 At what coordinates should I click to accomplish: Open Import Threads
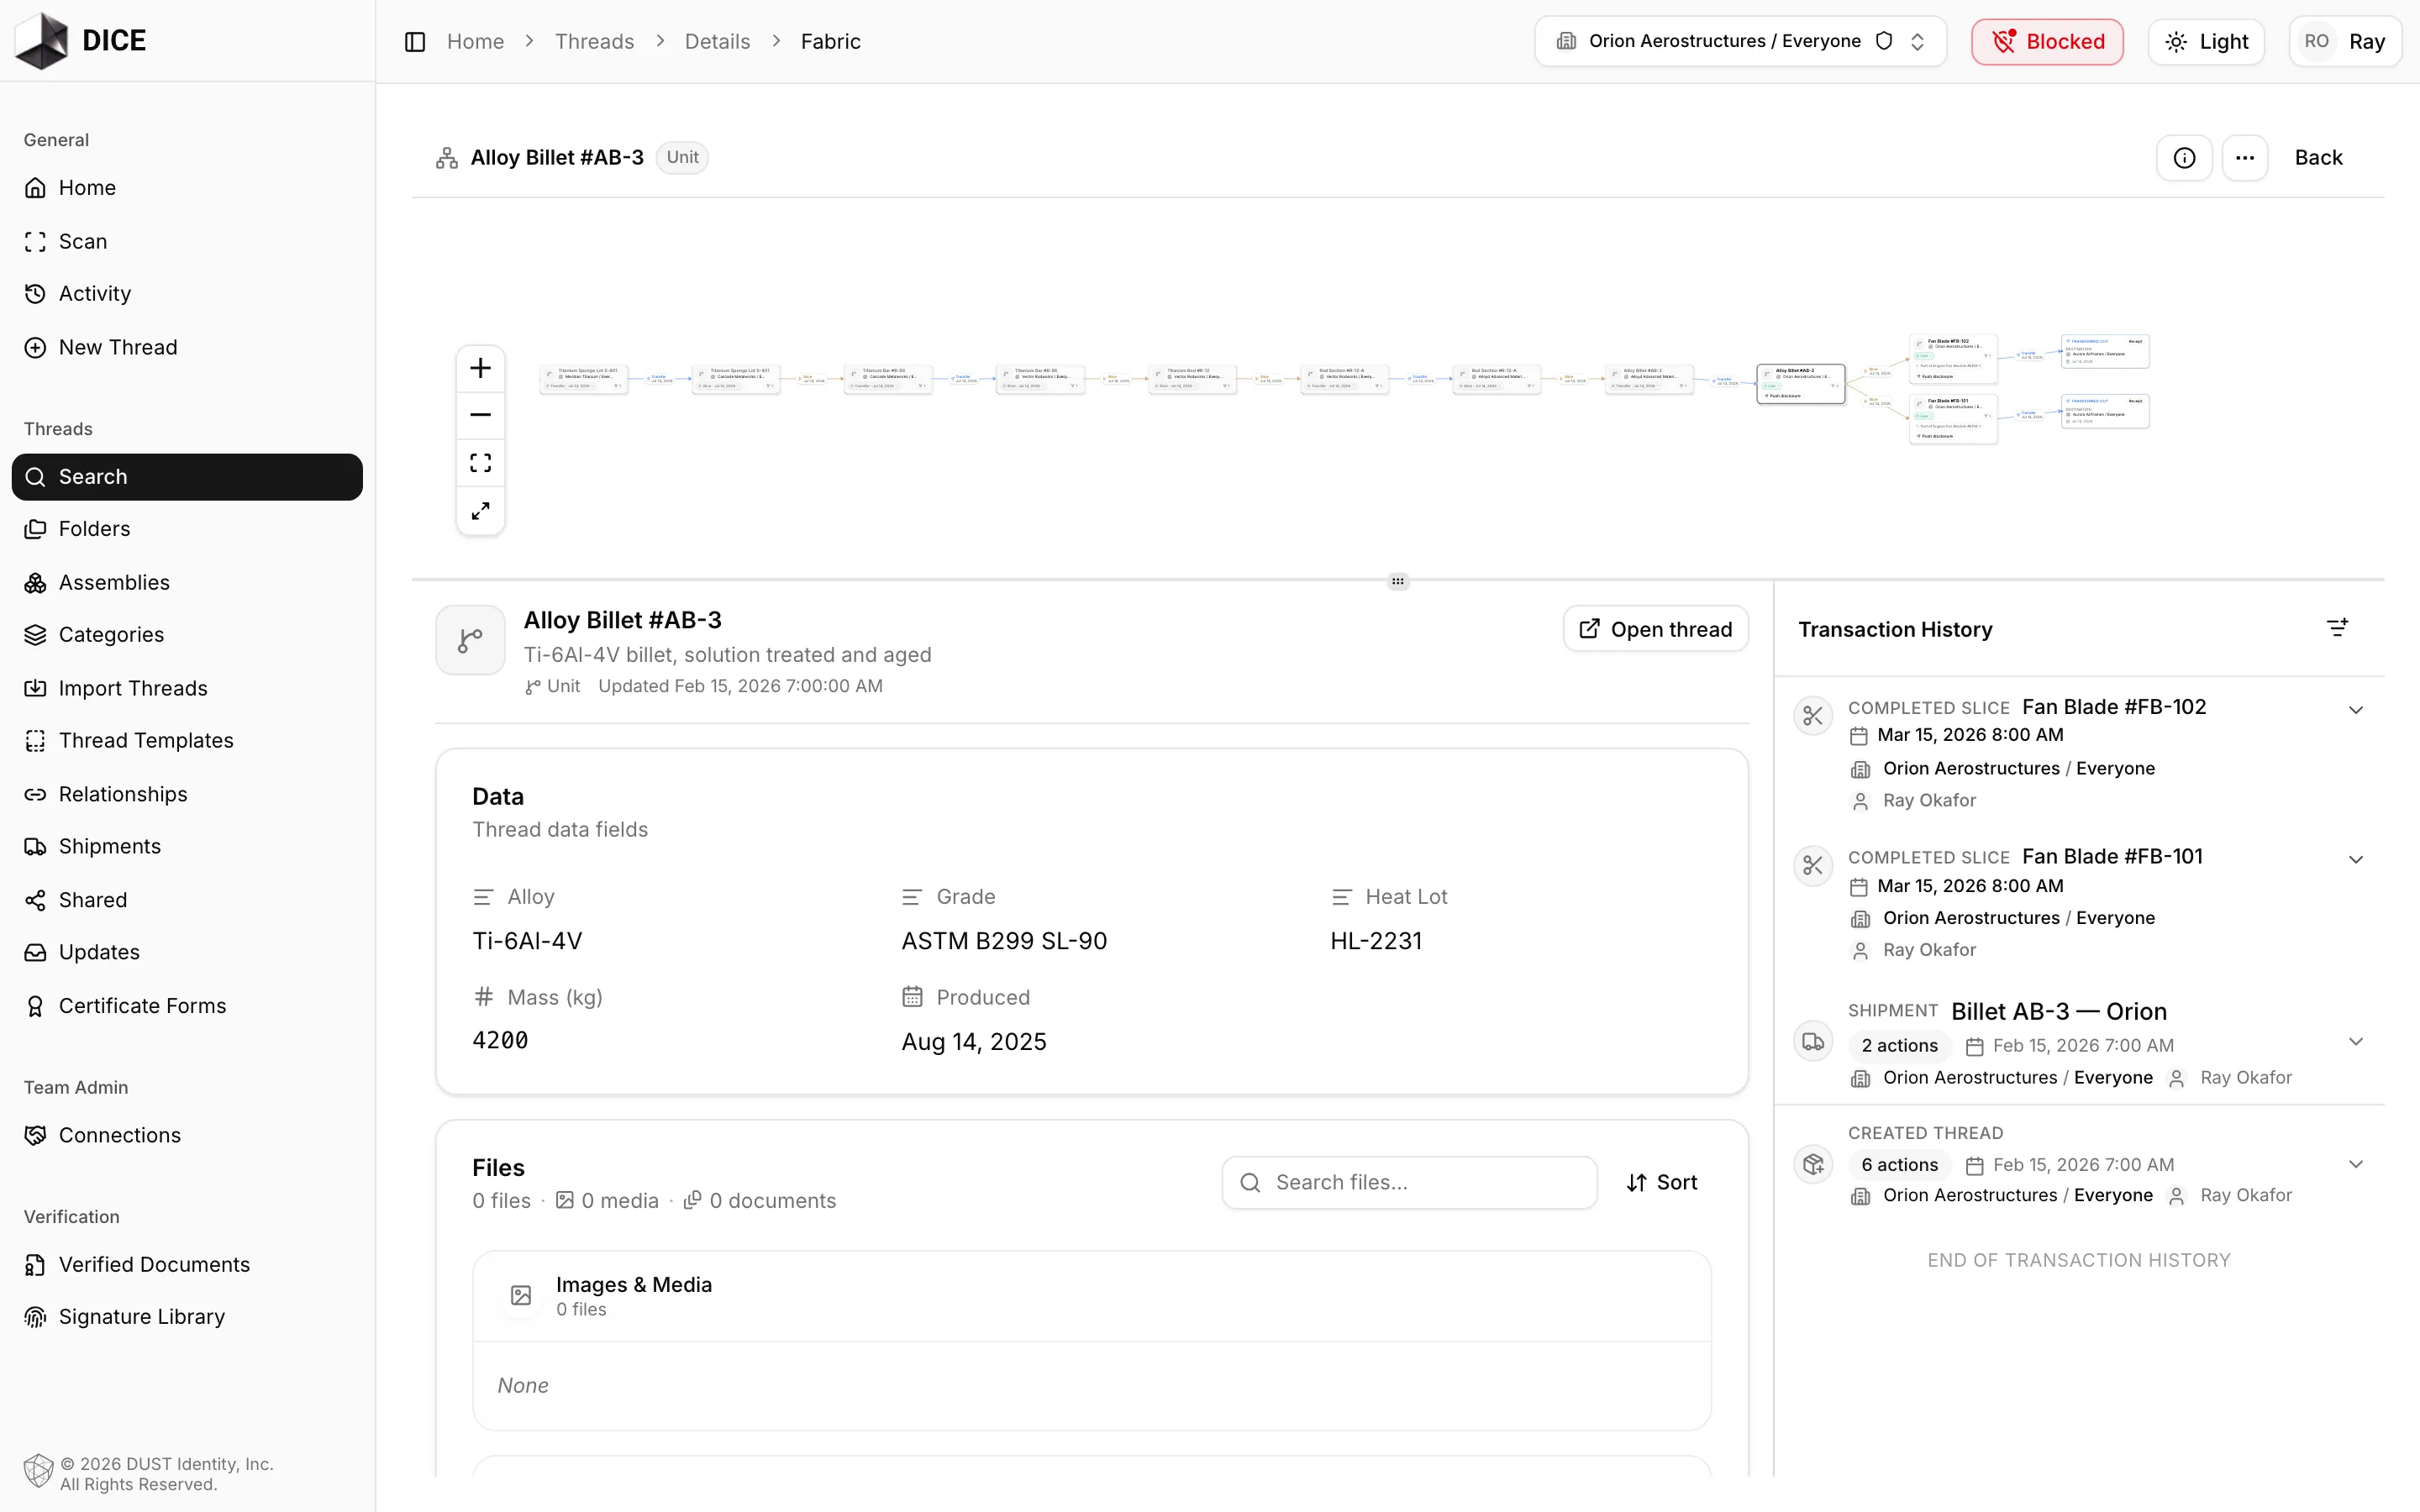[x=187, y=688]
